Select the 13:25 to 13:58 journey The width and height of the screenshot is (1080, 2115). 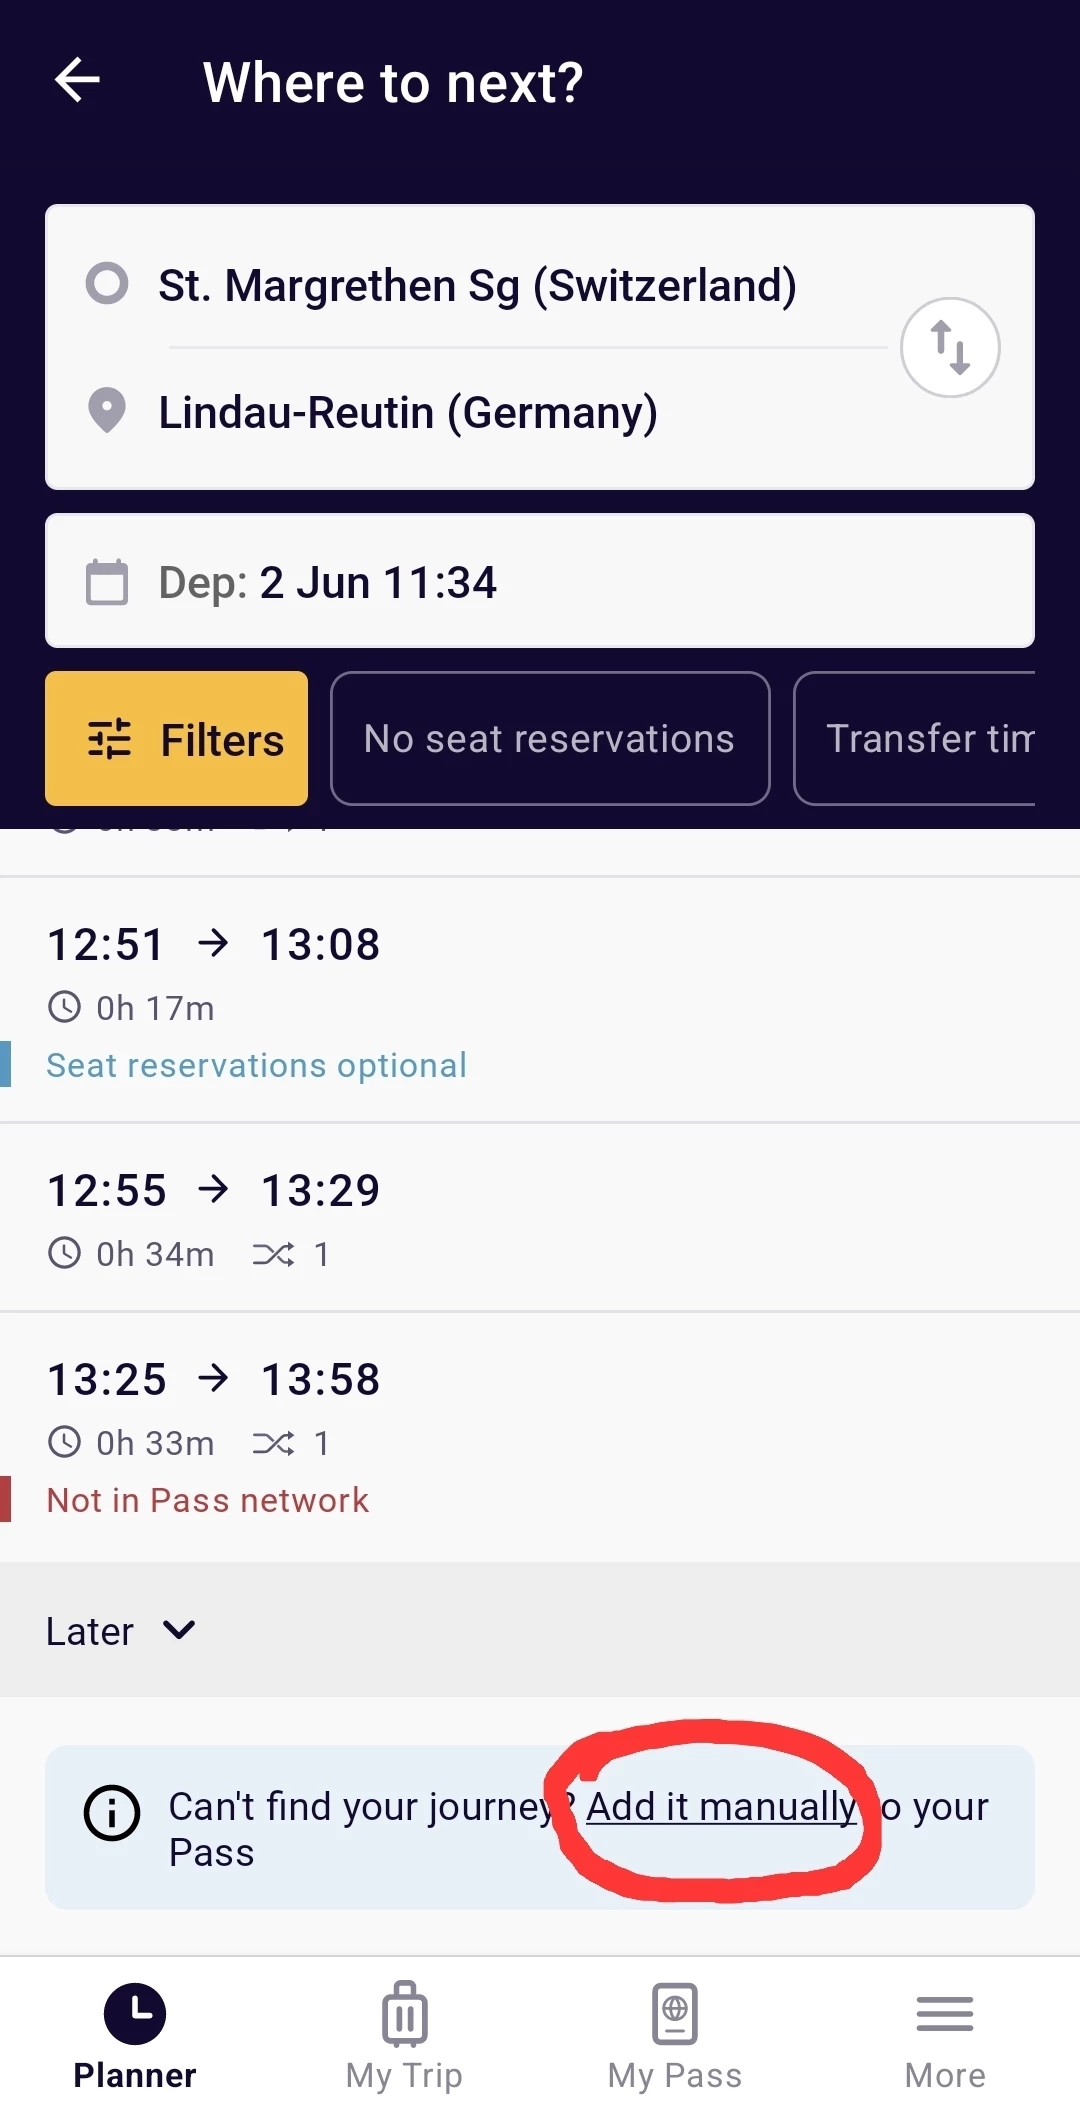540,1436
